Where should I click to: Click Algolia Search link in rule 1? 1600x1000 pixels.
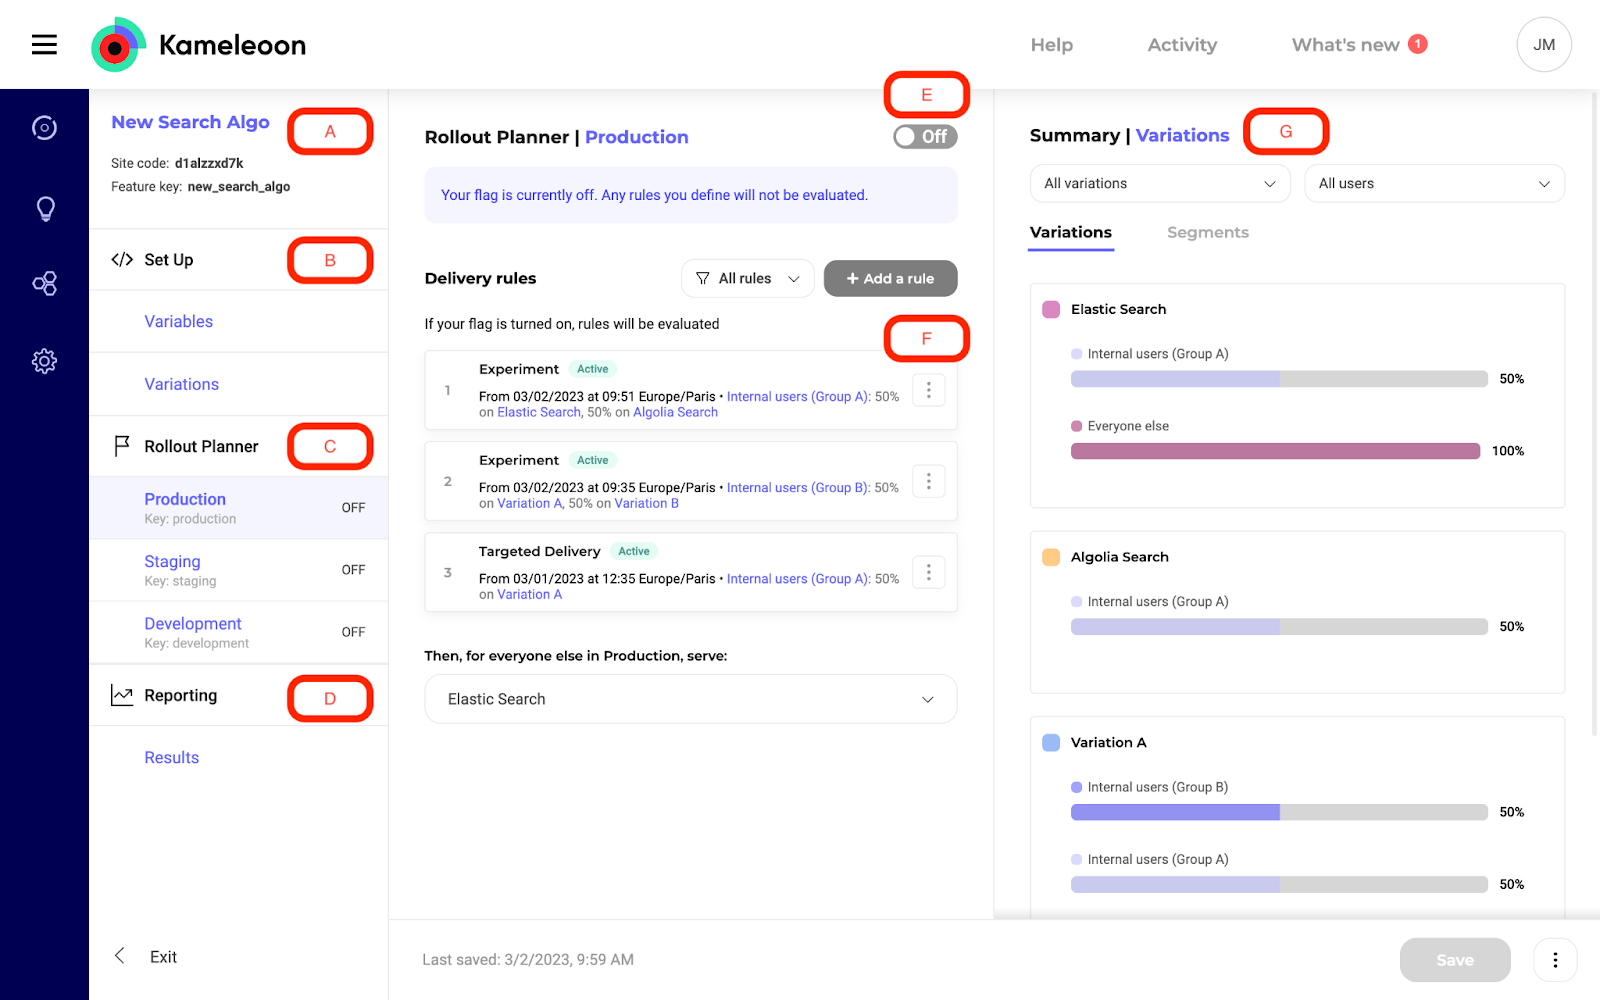(x=675, y=413)
